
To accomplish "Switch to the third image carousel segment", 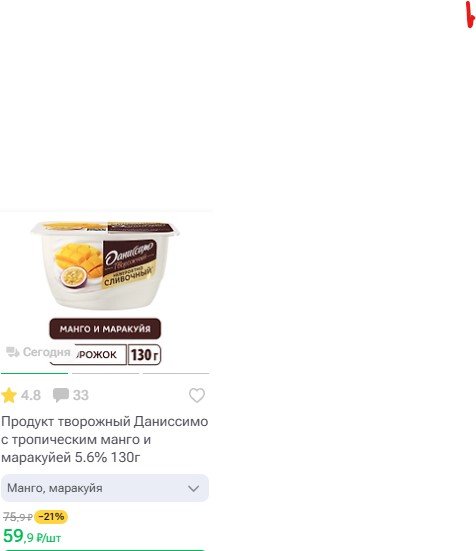I will click(x=176, y=373).
